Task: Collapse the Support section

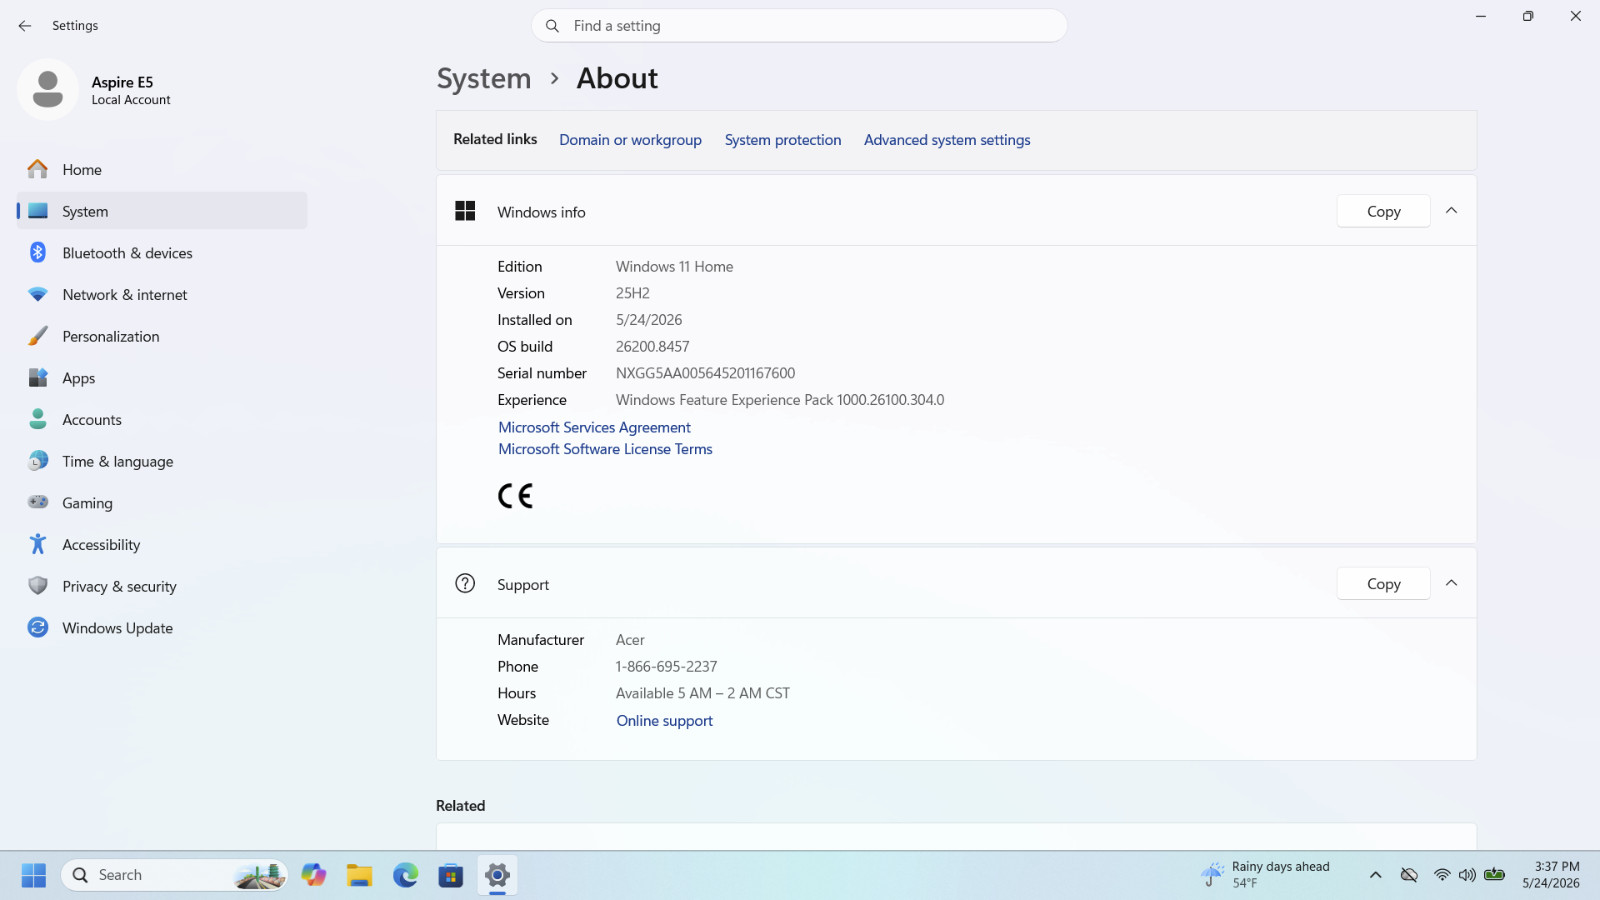Action: click(1452, 583)
